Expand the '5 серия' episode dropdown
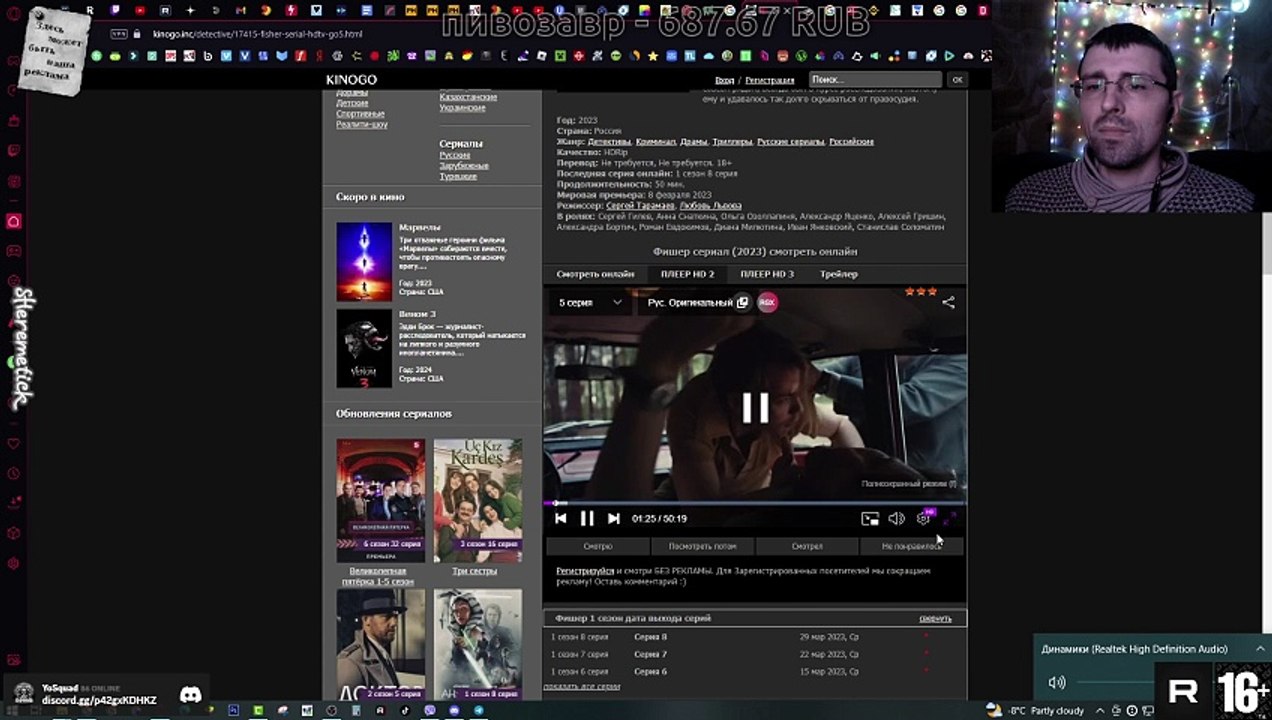 (590, 302)
